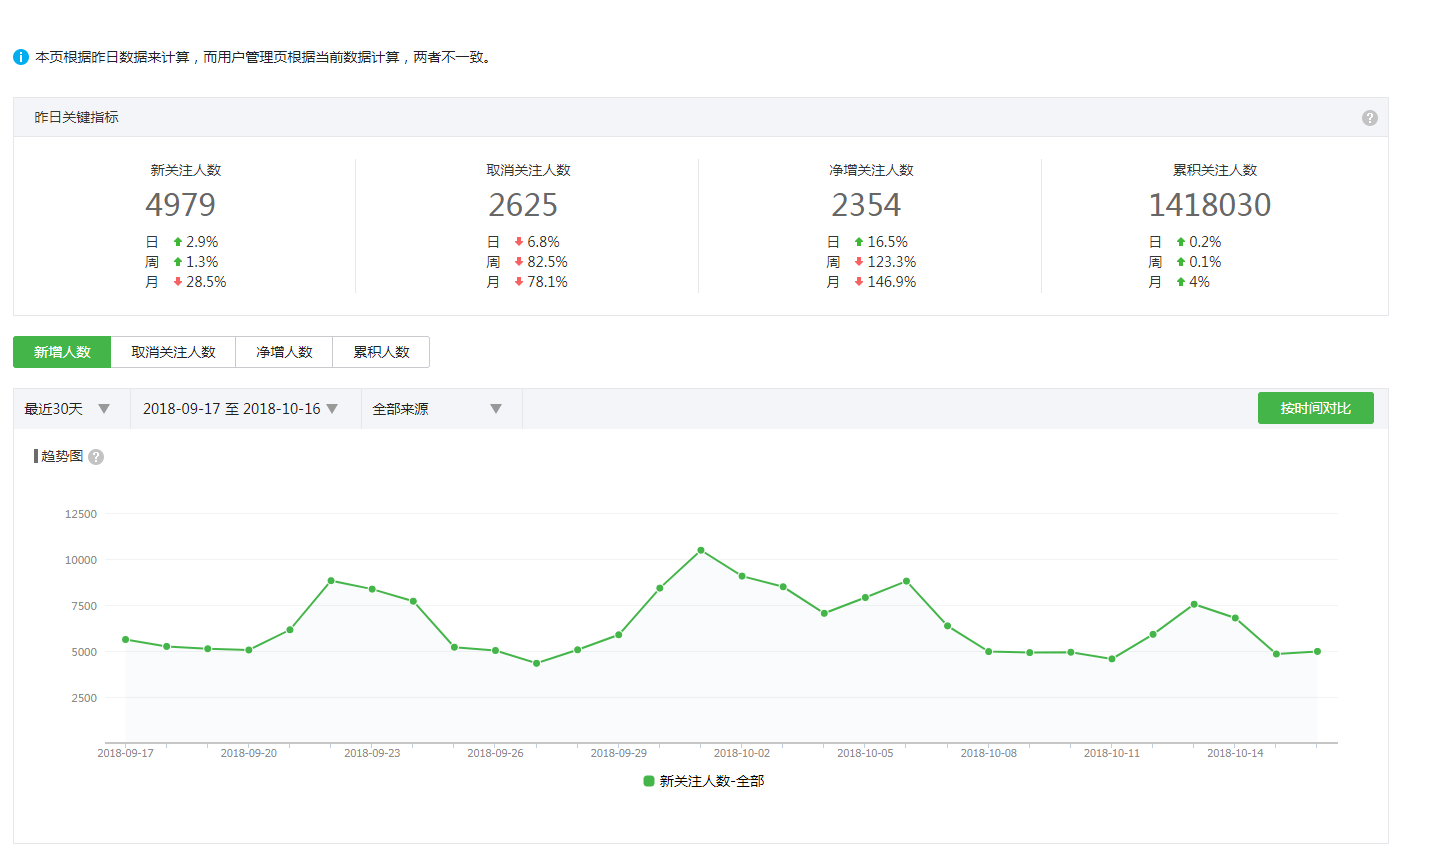This screenshot has height=859, width=1431.
Task: Click the first data point at 2018-09-17
Action: coord(125,640)
